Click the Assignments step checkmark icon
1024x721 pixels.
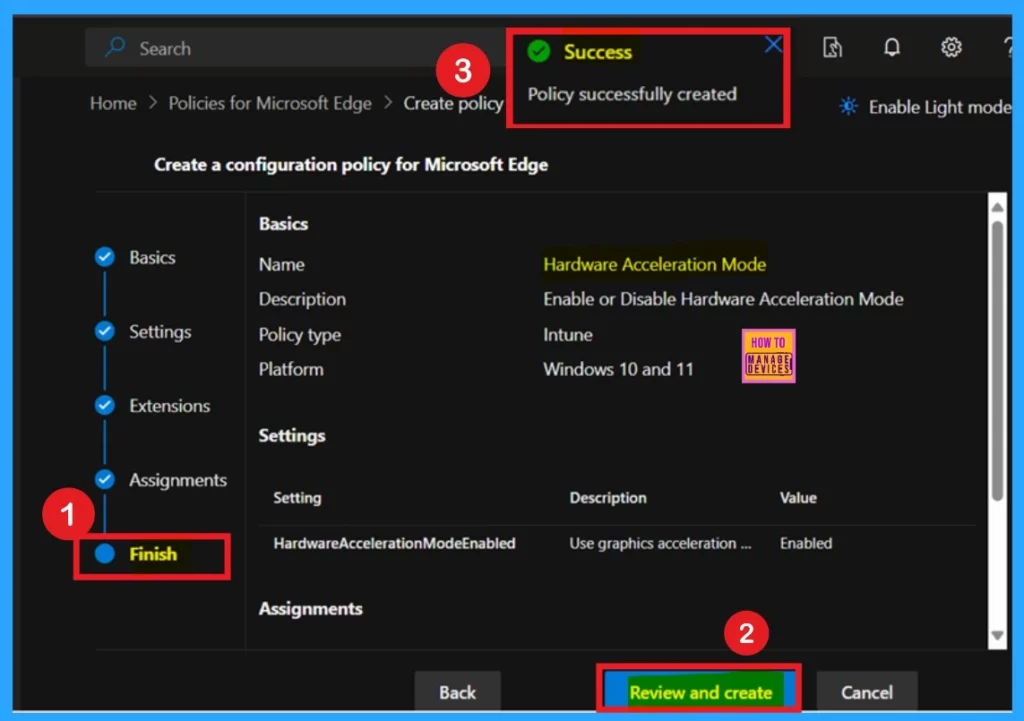click(x=104, y=479)
